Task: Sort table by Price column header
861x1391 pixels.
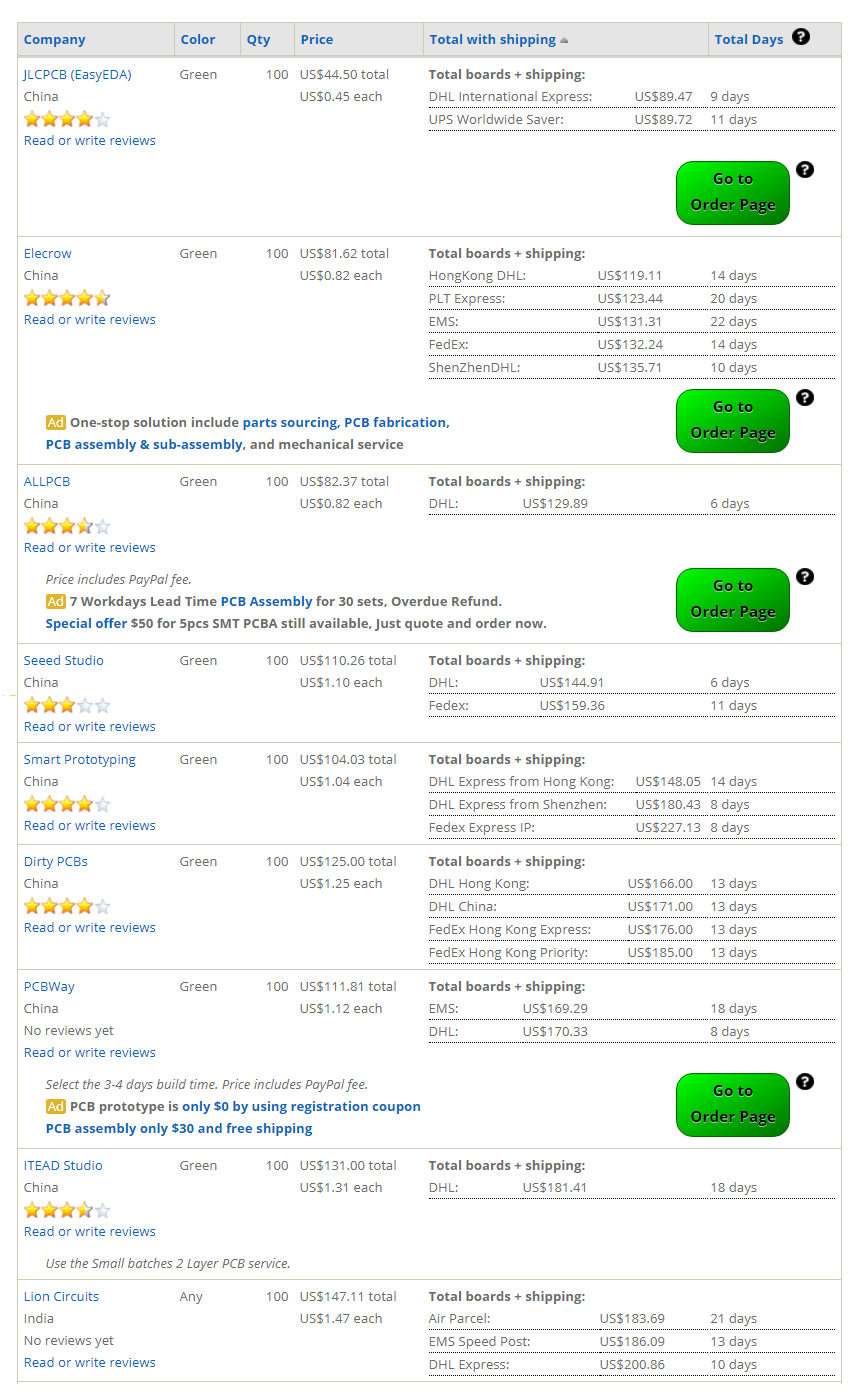Action: tap(317, 39)
